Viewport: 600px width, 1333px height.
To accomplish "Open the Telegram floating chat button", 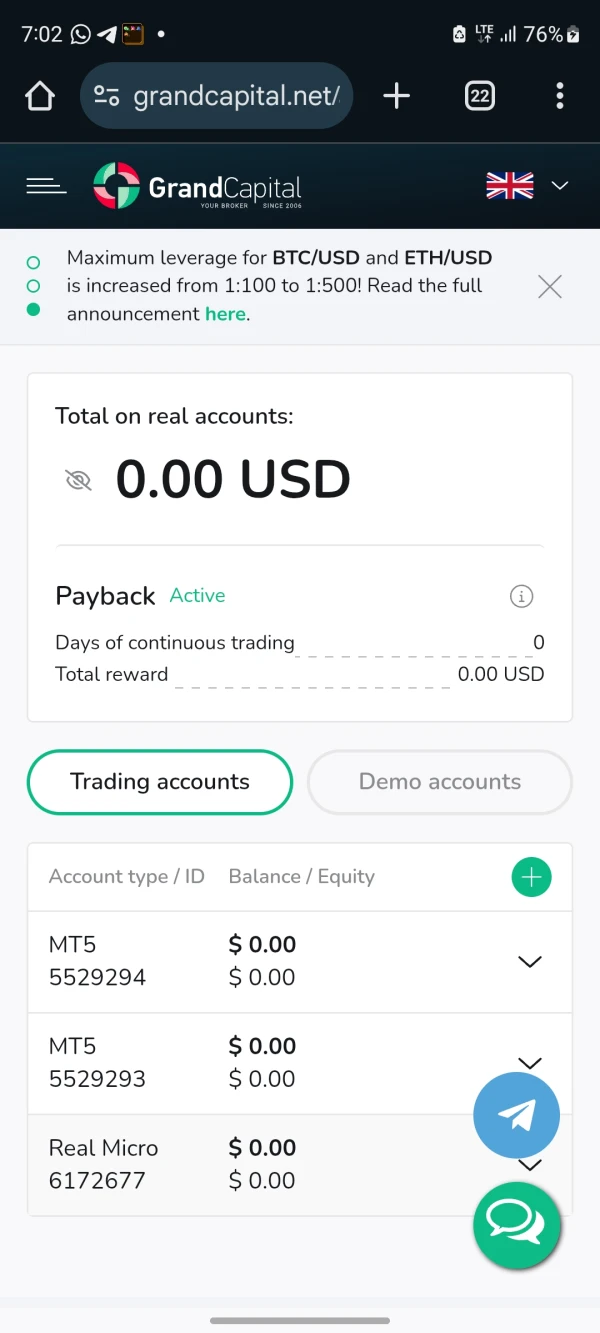I will click(516, 1115).
